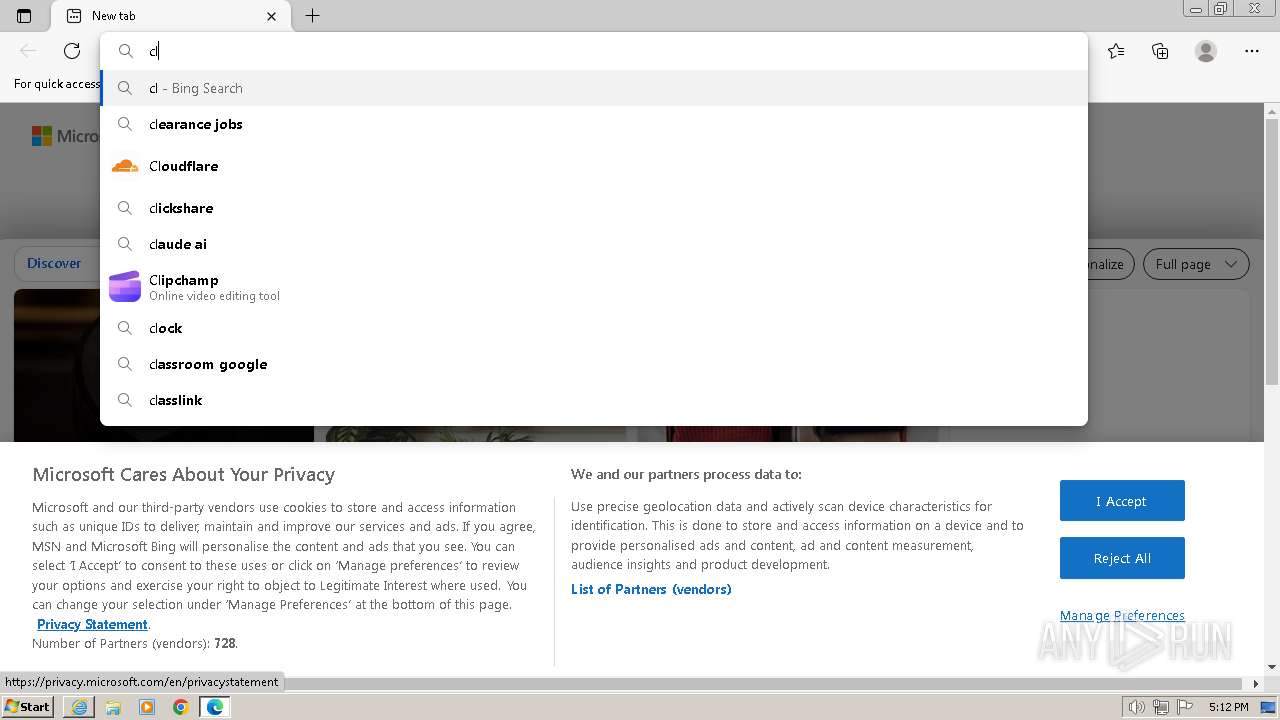Open Internet Explorer from the taskbar
The height and width of the screenshot is (720, 1280).
click(x=79, y=707)
